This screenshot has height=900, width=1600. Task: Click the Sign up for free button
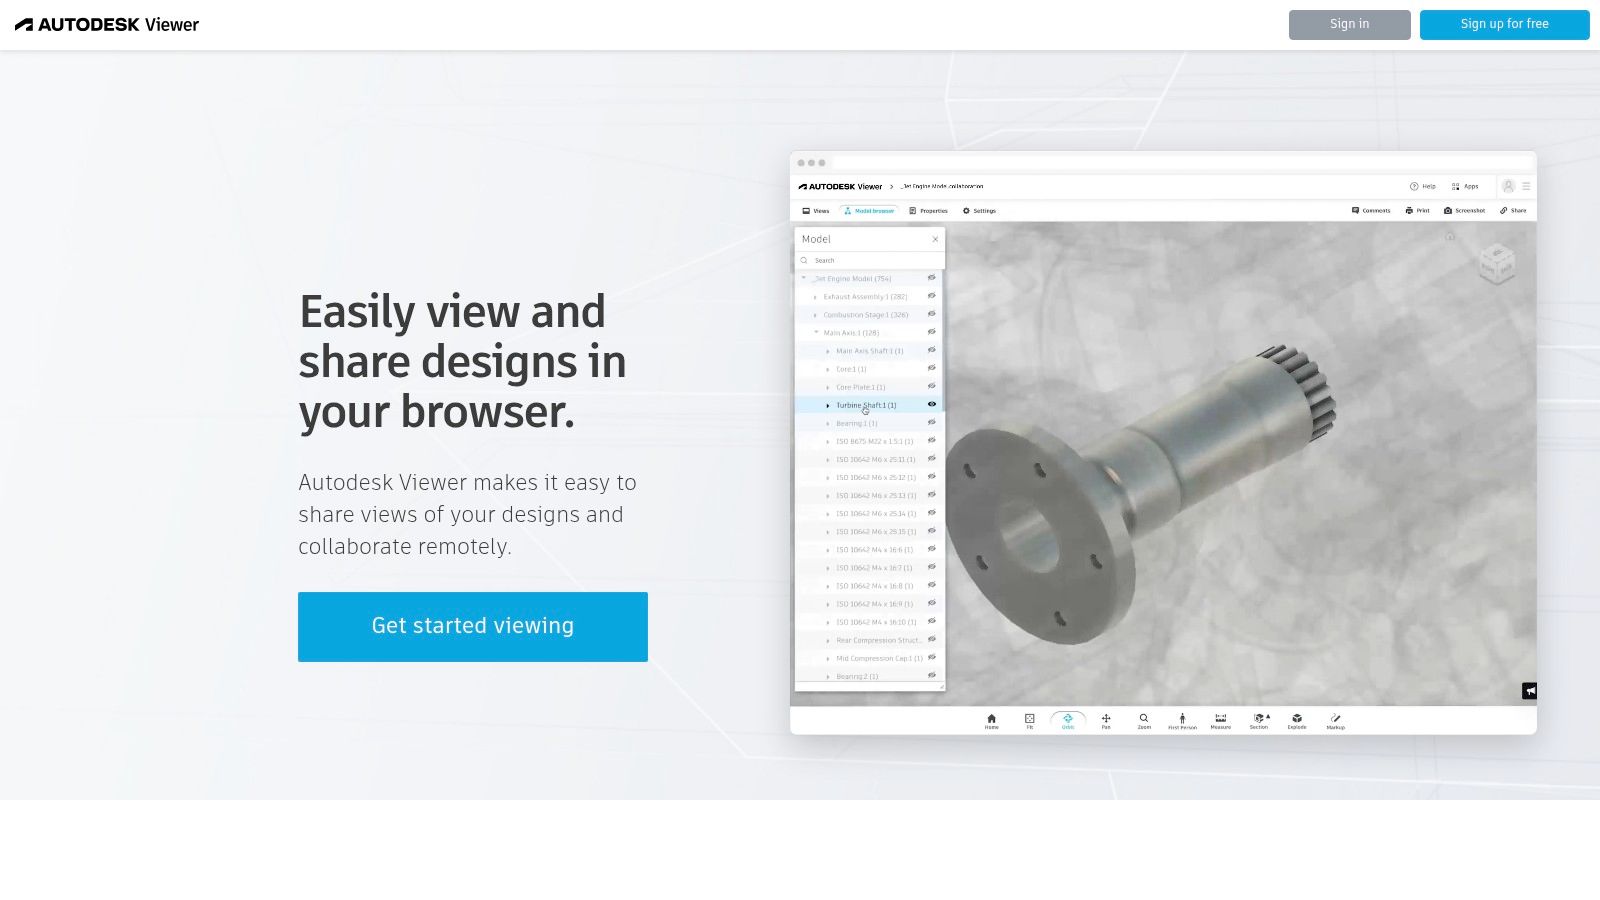(x=1504, y=24)
